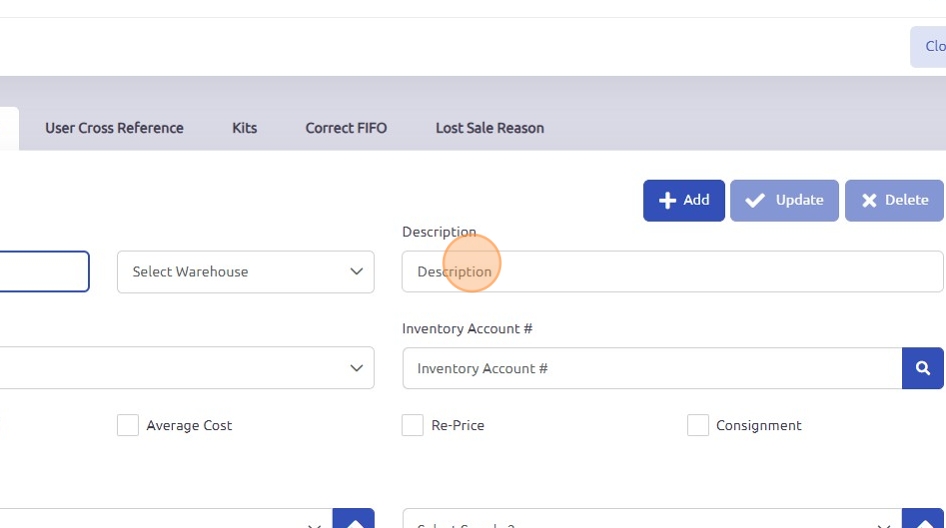Check the Consignment checkbox
This screenshot has width=946, height=528.
tap(698, 425)
